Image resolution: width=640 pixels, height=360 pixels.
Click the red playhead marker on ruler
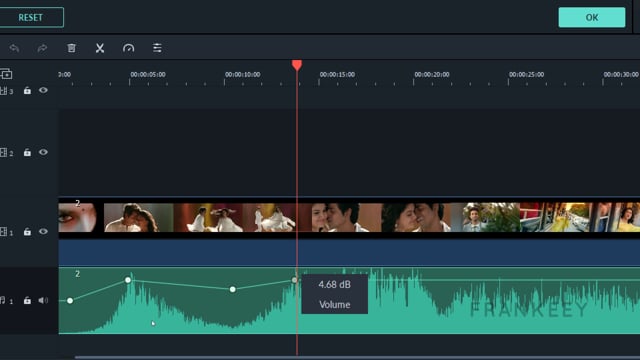(x=297, y=65)
